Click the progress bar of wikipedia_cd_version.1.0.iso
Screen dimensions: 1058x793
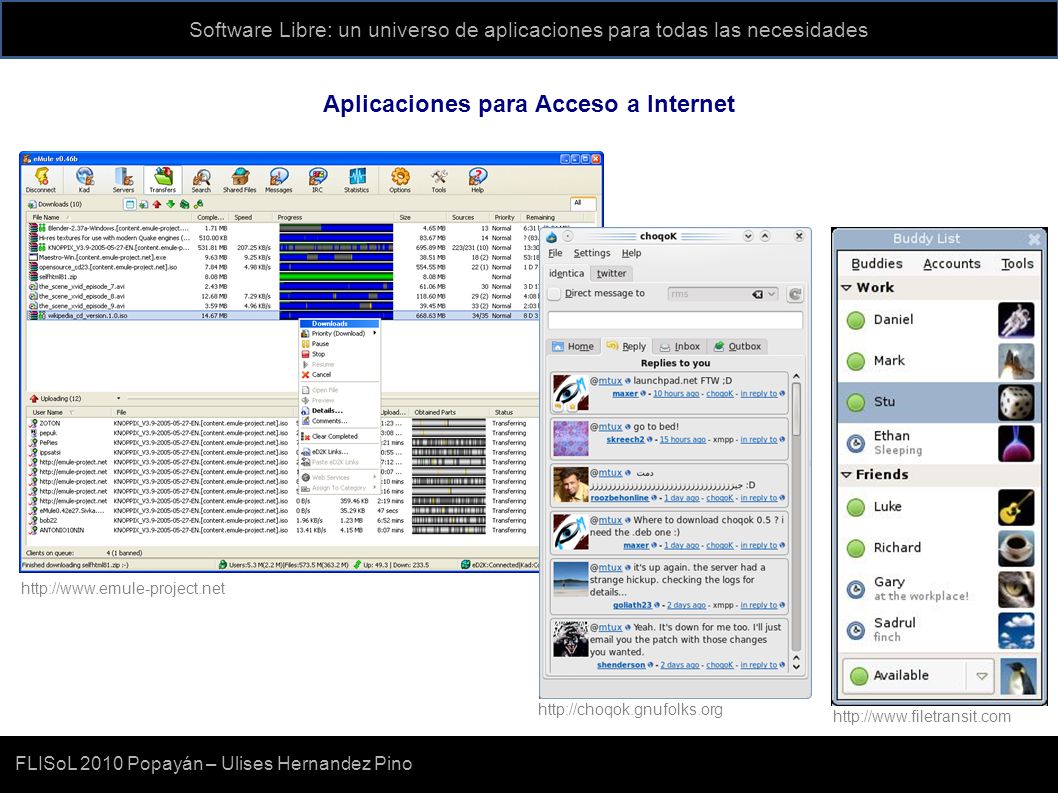pyautogui.click(x=336, y=315)
